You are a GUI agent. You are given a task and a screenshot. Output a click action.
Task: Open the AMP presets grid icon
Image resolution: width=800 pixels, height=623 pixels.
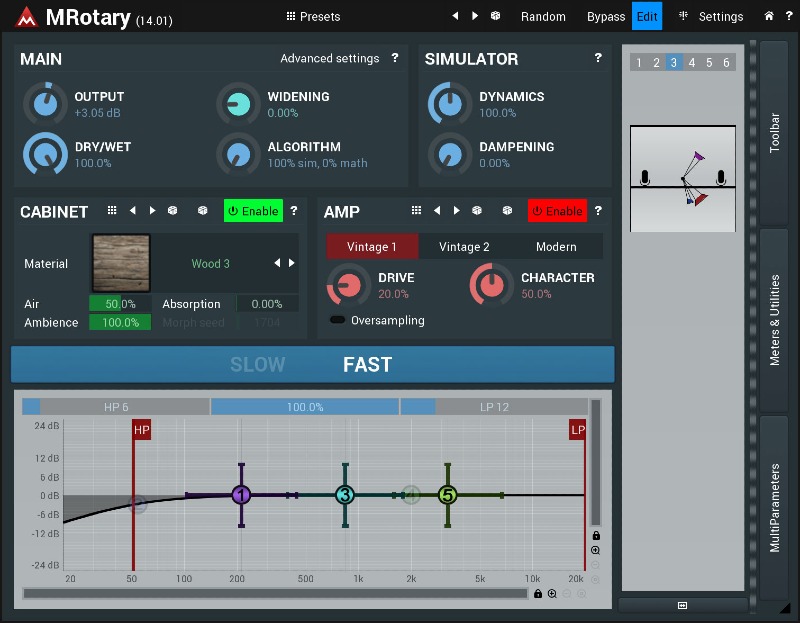coord(416,210)
